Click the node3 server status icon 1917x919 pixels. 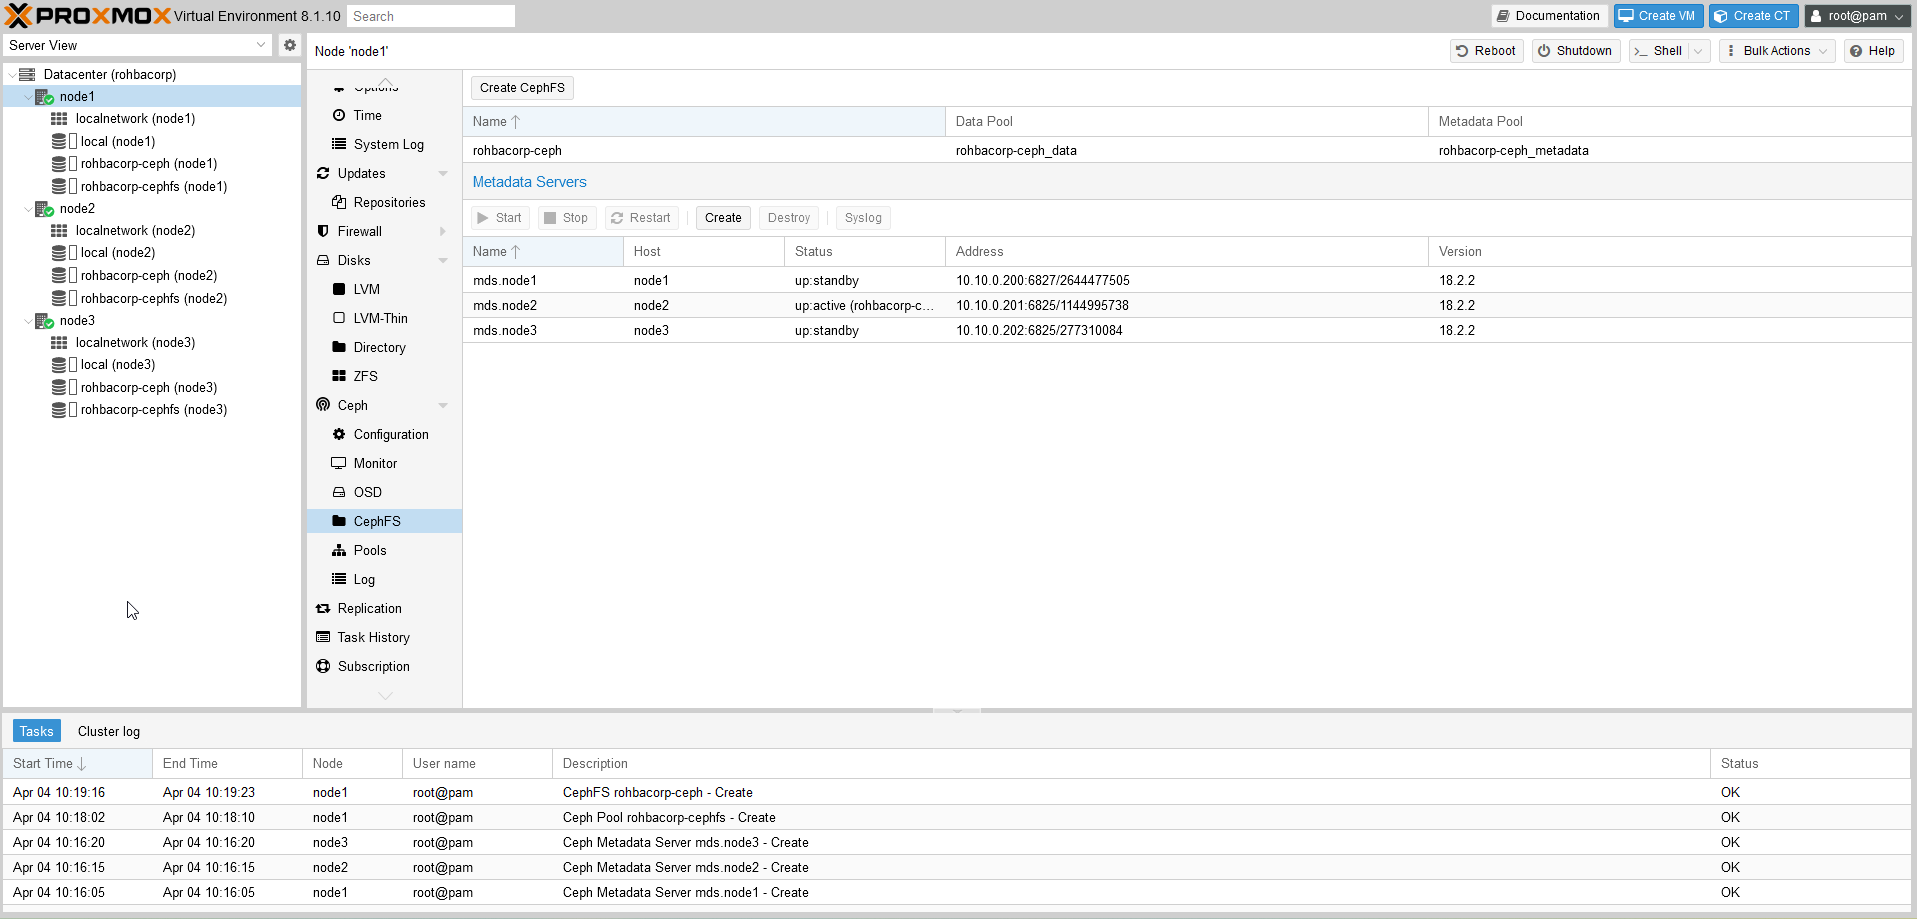(44, 321)
